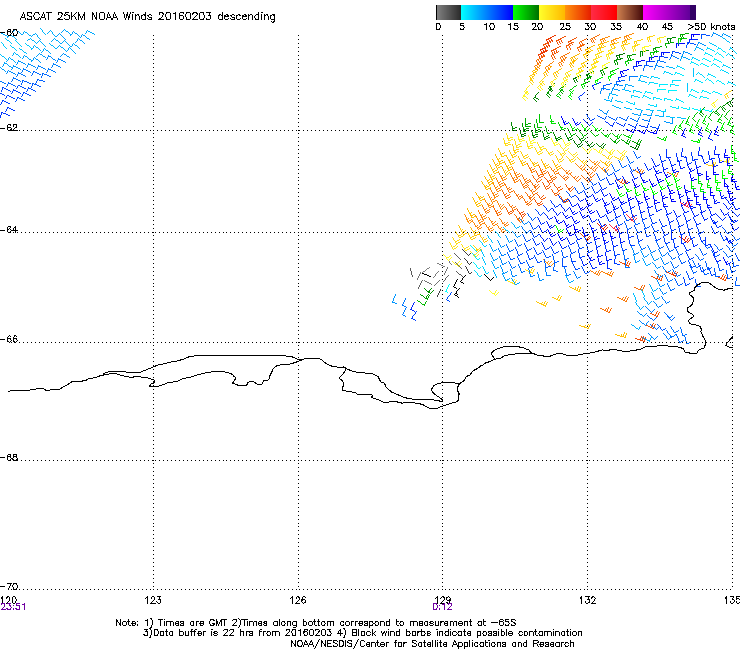Click the legend tick label '10'
Image resolution: width=740 pixels, height=650 pixels.
coord(489,27)
